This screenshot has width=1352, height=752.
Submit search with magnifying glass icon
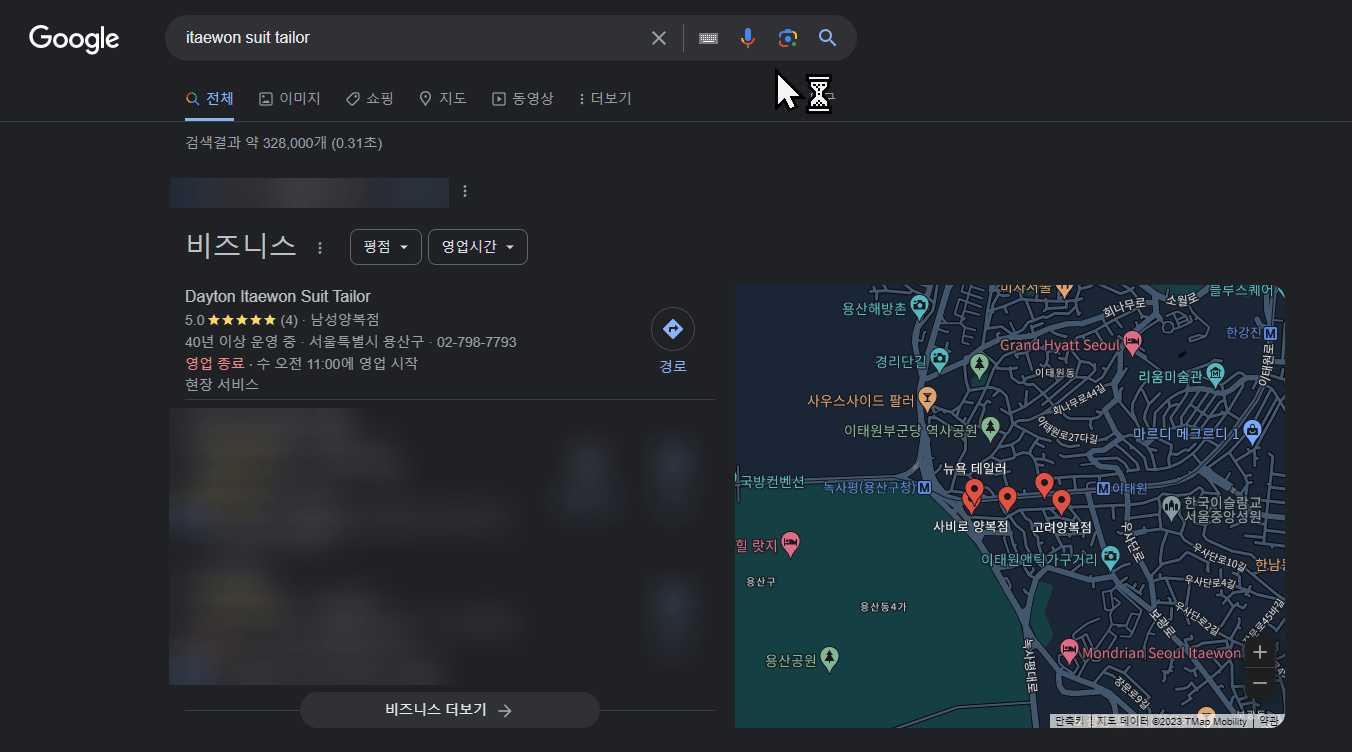(827, 38)
